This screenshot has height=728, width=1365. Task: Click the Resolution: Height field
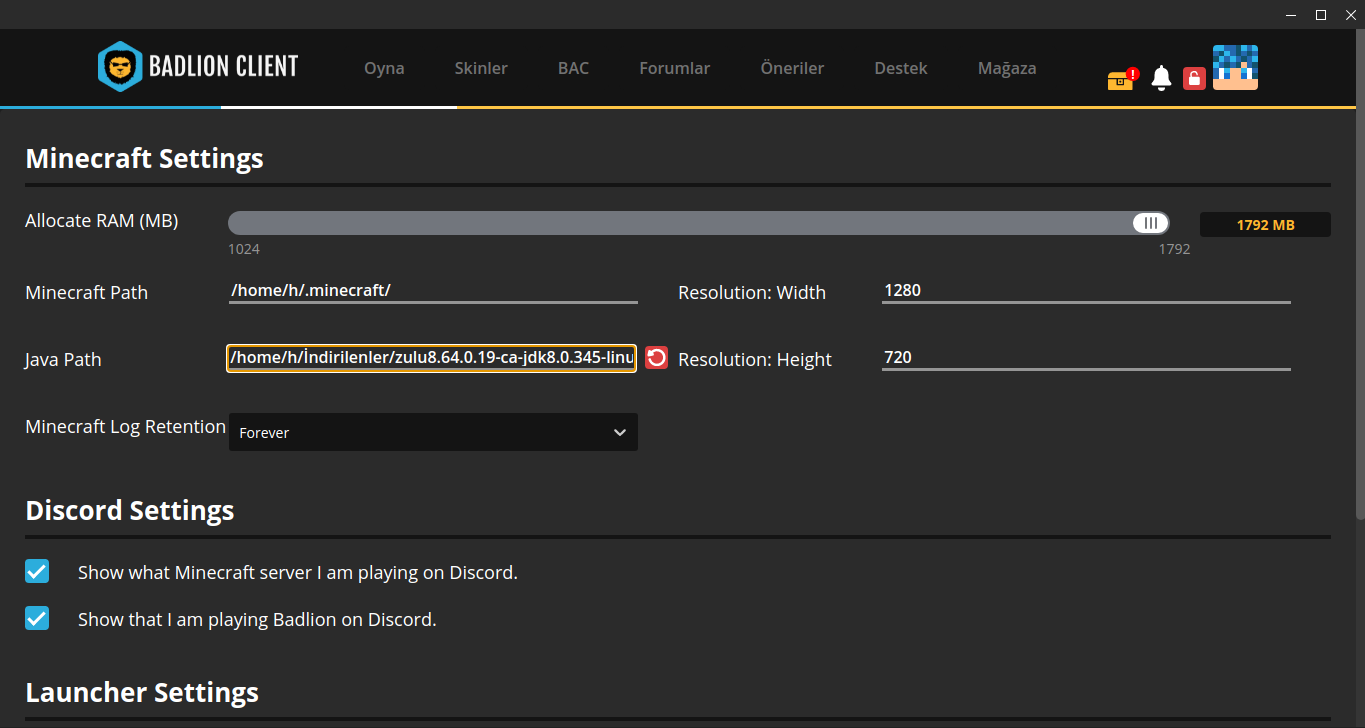point(1086,358)
